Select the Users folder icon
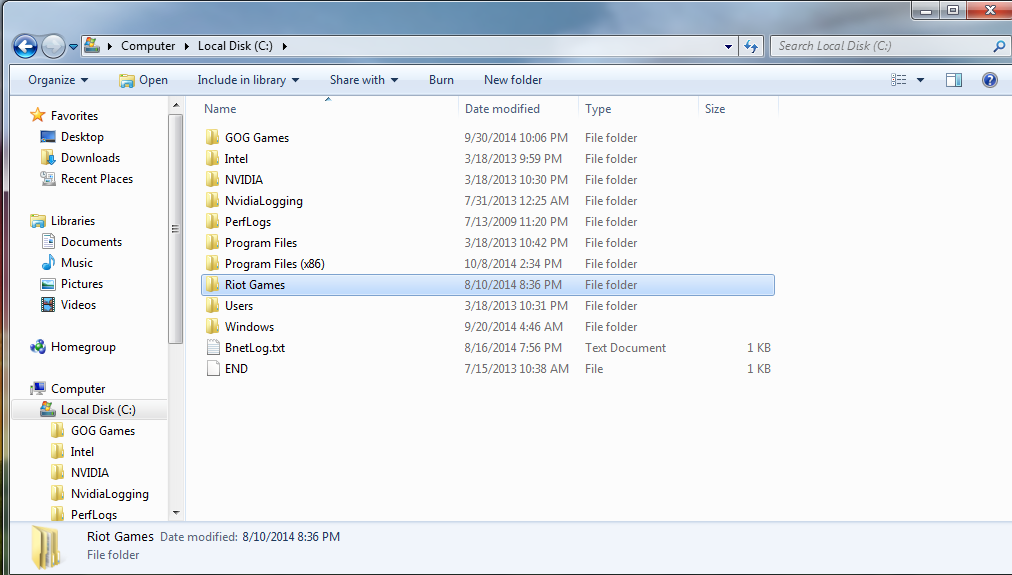 (212, 305)
